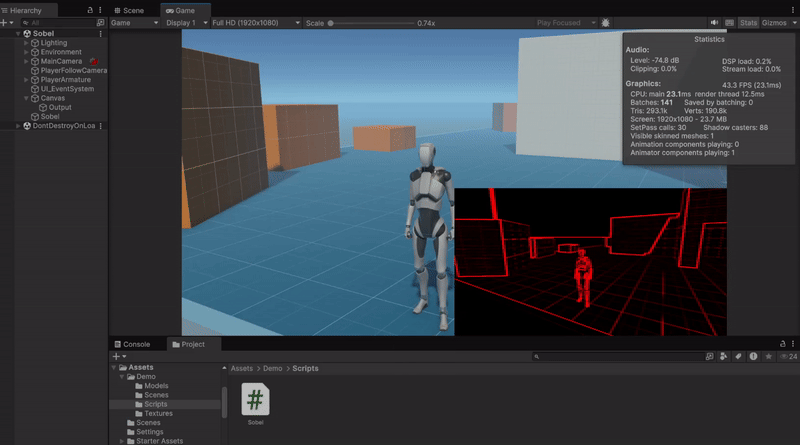
Task: Toggle the Hierarchy panel lock icon
Action: coord(90,10)
